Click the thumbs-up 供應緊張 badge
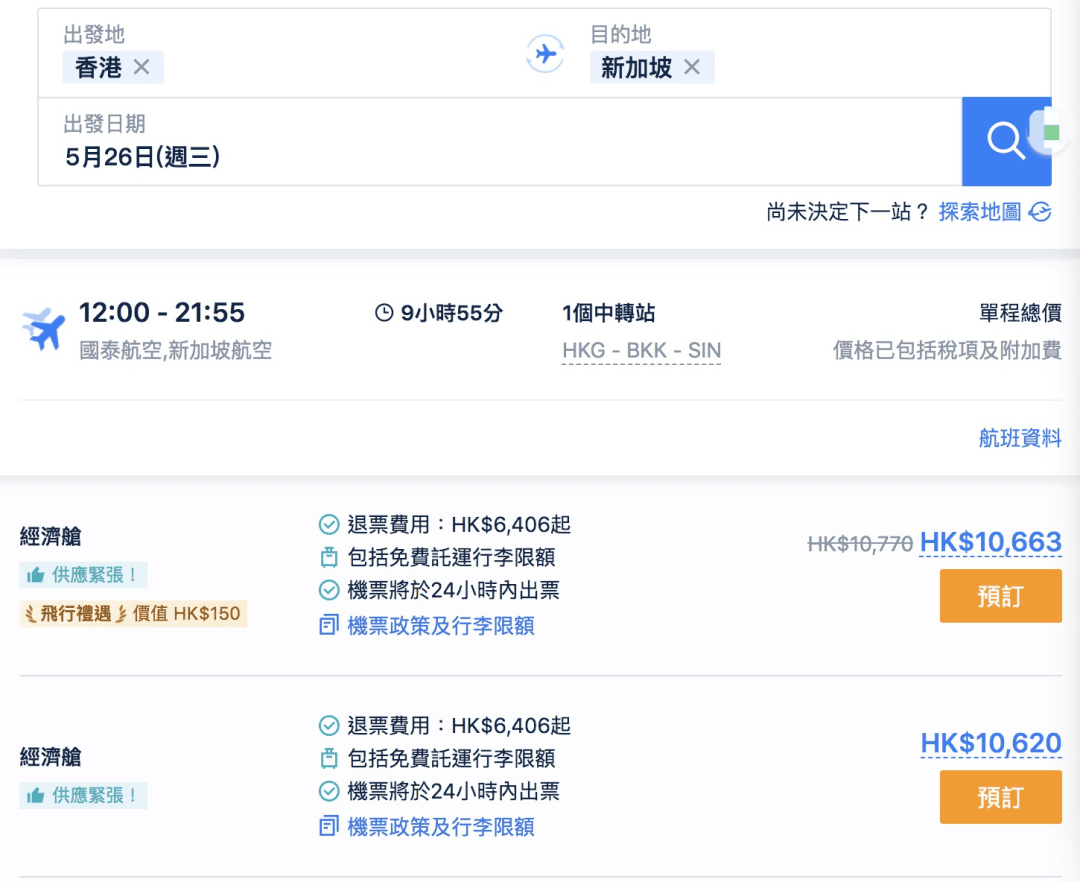This screenshot has height=882, width=1080. 83,575
